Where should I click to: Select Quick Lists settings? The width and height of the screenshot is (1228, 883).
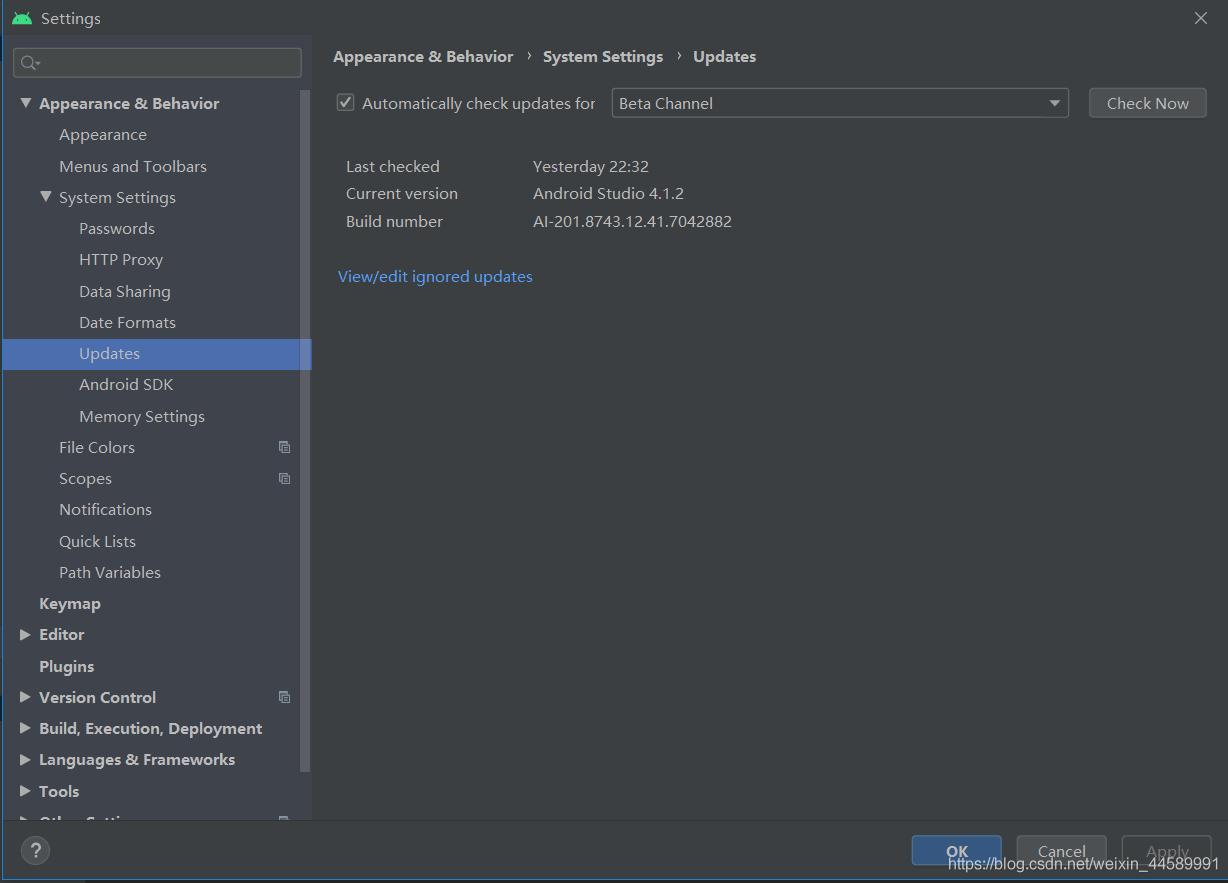pyautogui.click(x=97, y=541)
